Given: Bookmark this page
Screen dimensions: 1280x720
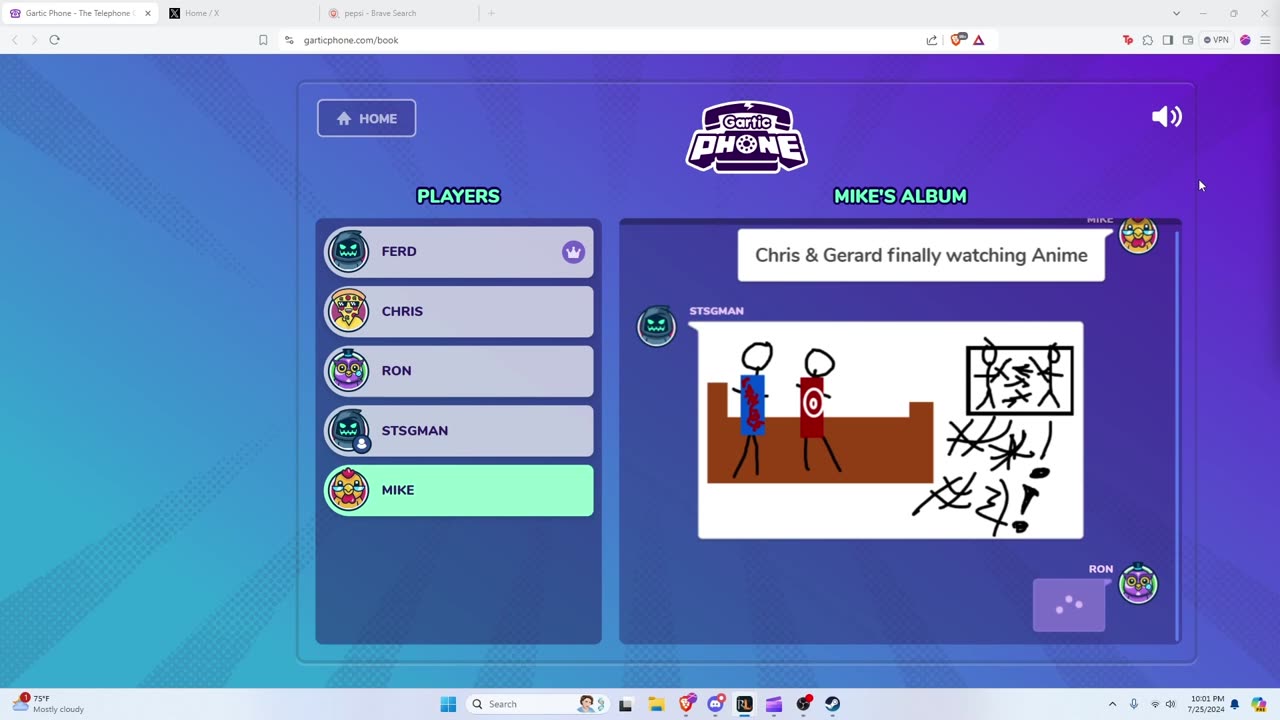Looking at the screenshot, I should (x=263, y=40).
